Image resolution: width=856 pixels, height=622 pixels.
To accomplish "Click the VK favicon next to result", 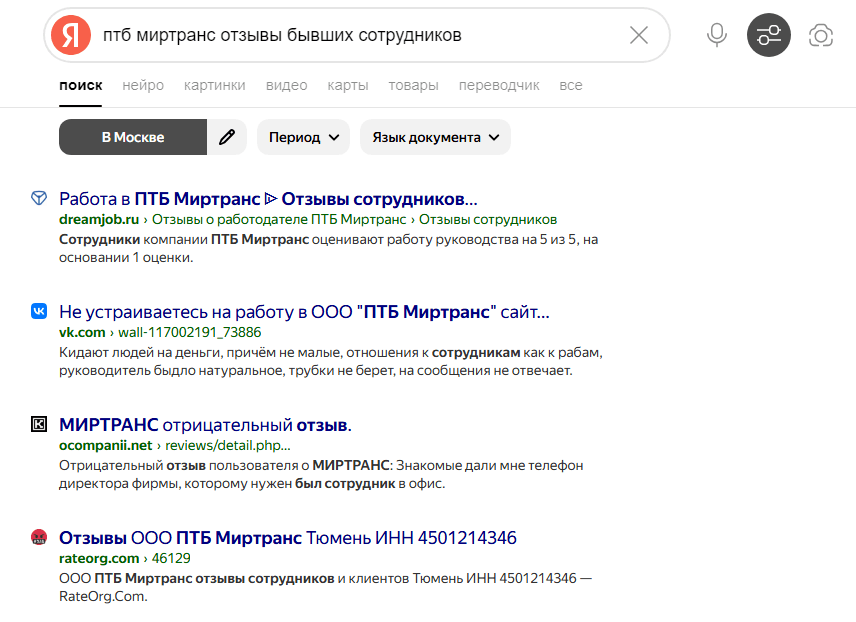I will click(39, 312).
